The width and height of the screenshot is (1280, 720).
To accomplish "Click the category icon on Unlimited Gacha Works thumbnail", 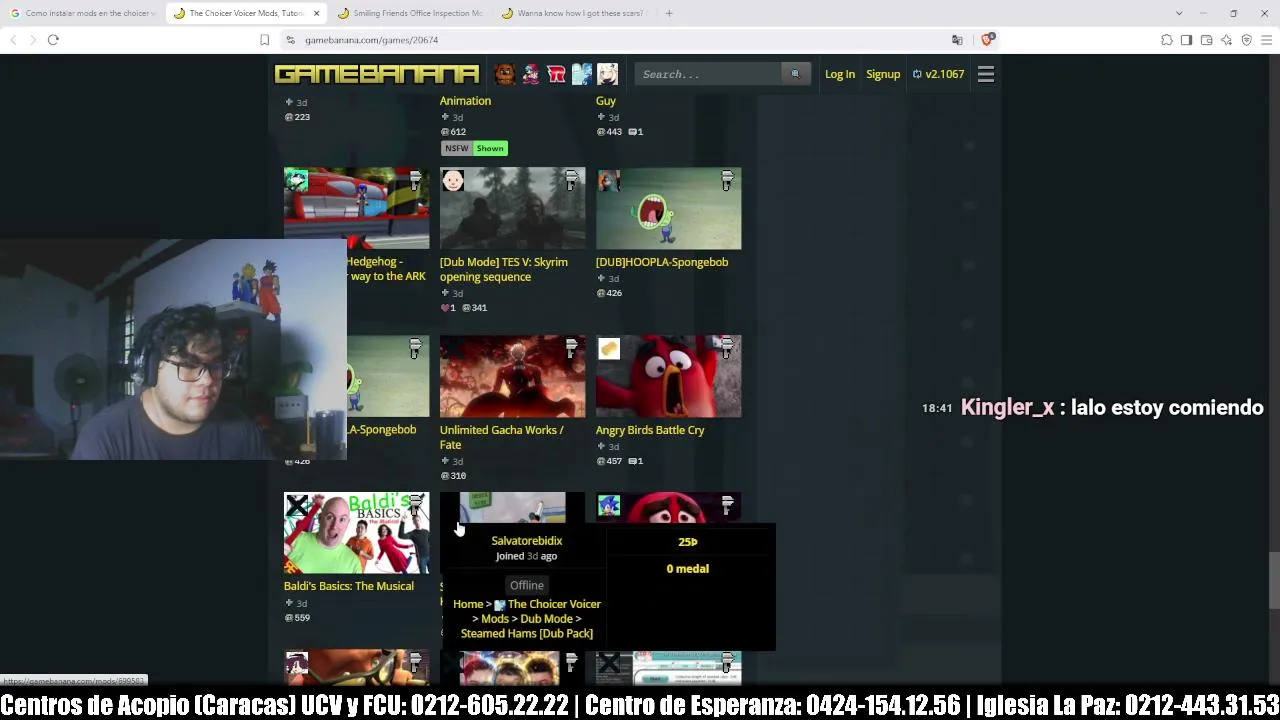I will click(571, 348).
